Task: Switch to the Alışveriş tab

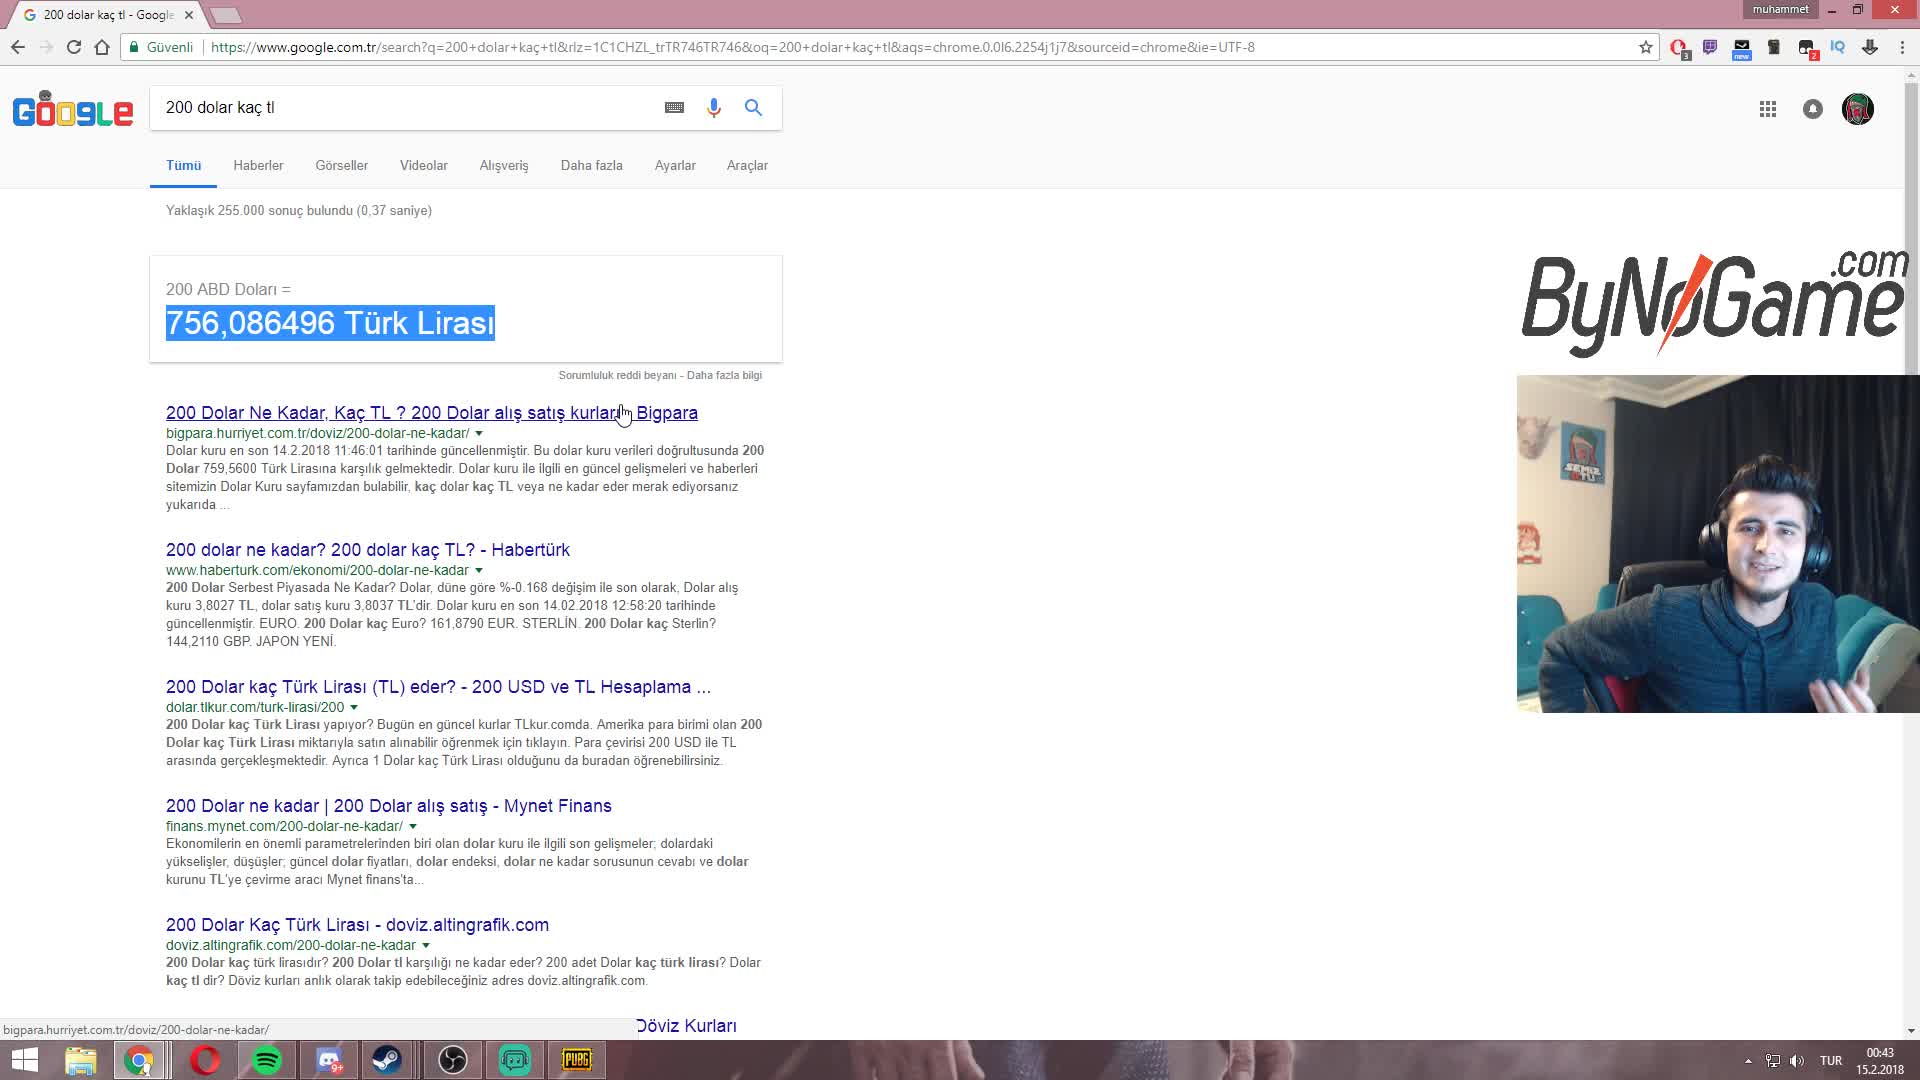Action: tap(503, 166)
